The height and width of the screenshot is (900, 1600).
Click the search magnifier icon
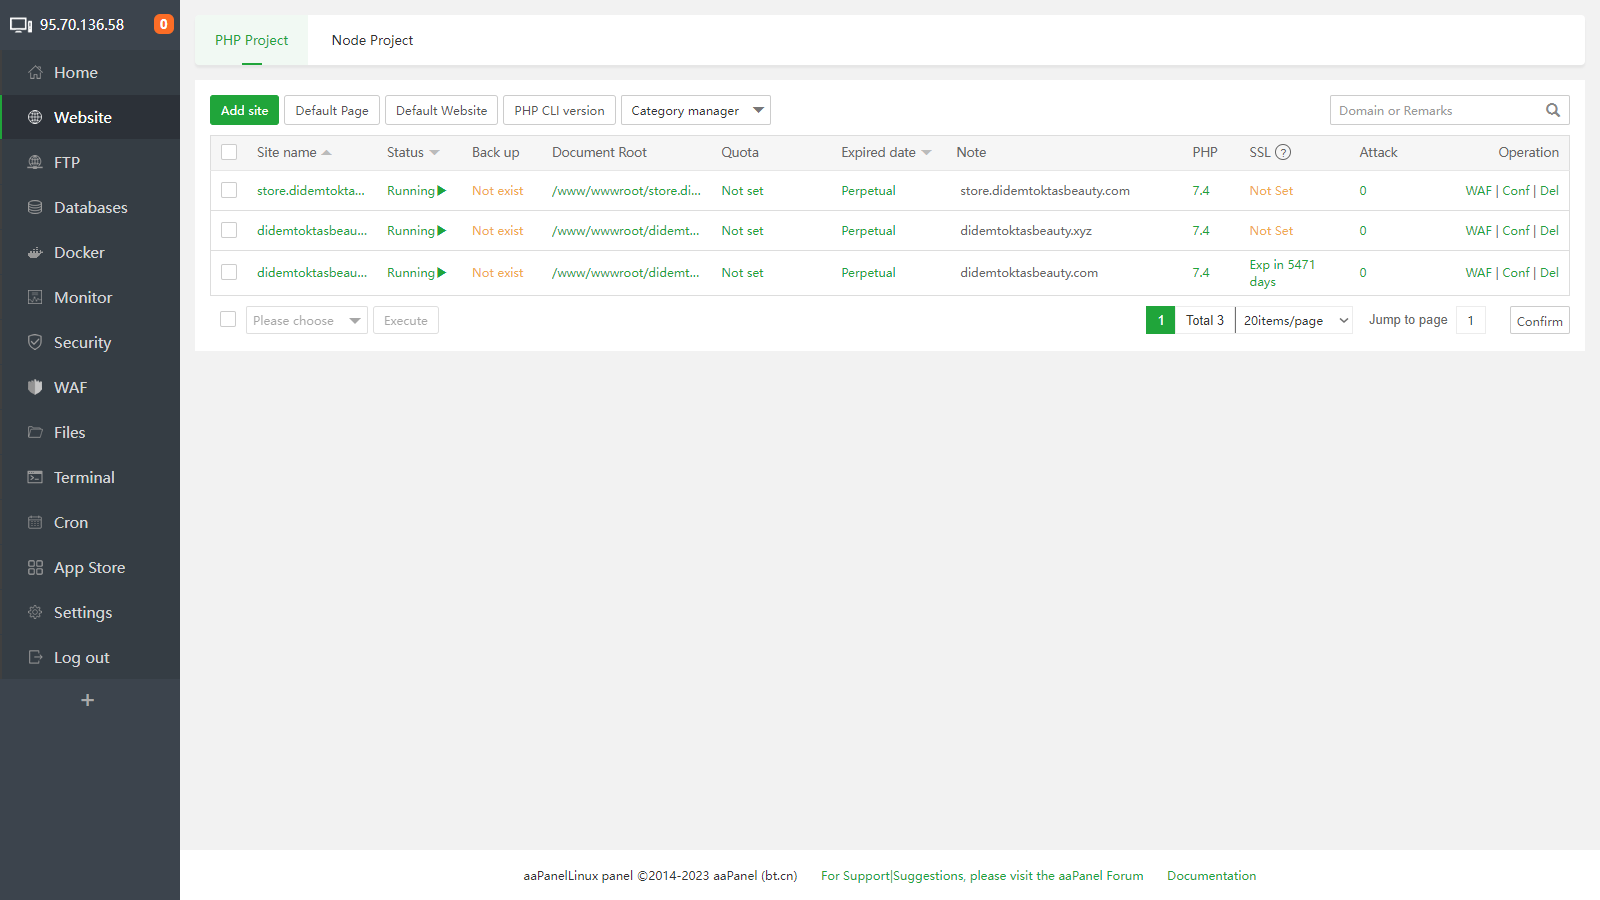tap(1553, 111)
